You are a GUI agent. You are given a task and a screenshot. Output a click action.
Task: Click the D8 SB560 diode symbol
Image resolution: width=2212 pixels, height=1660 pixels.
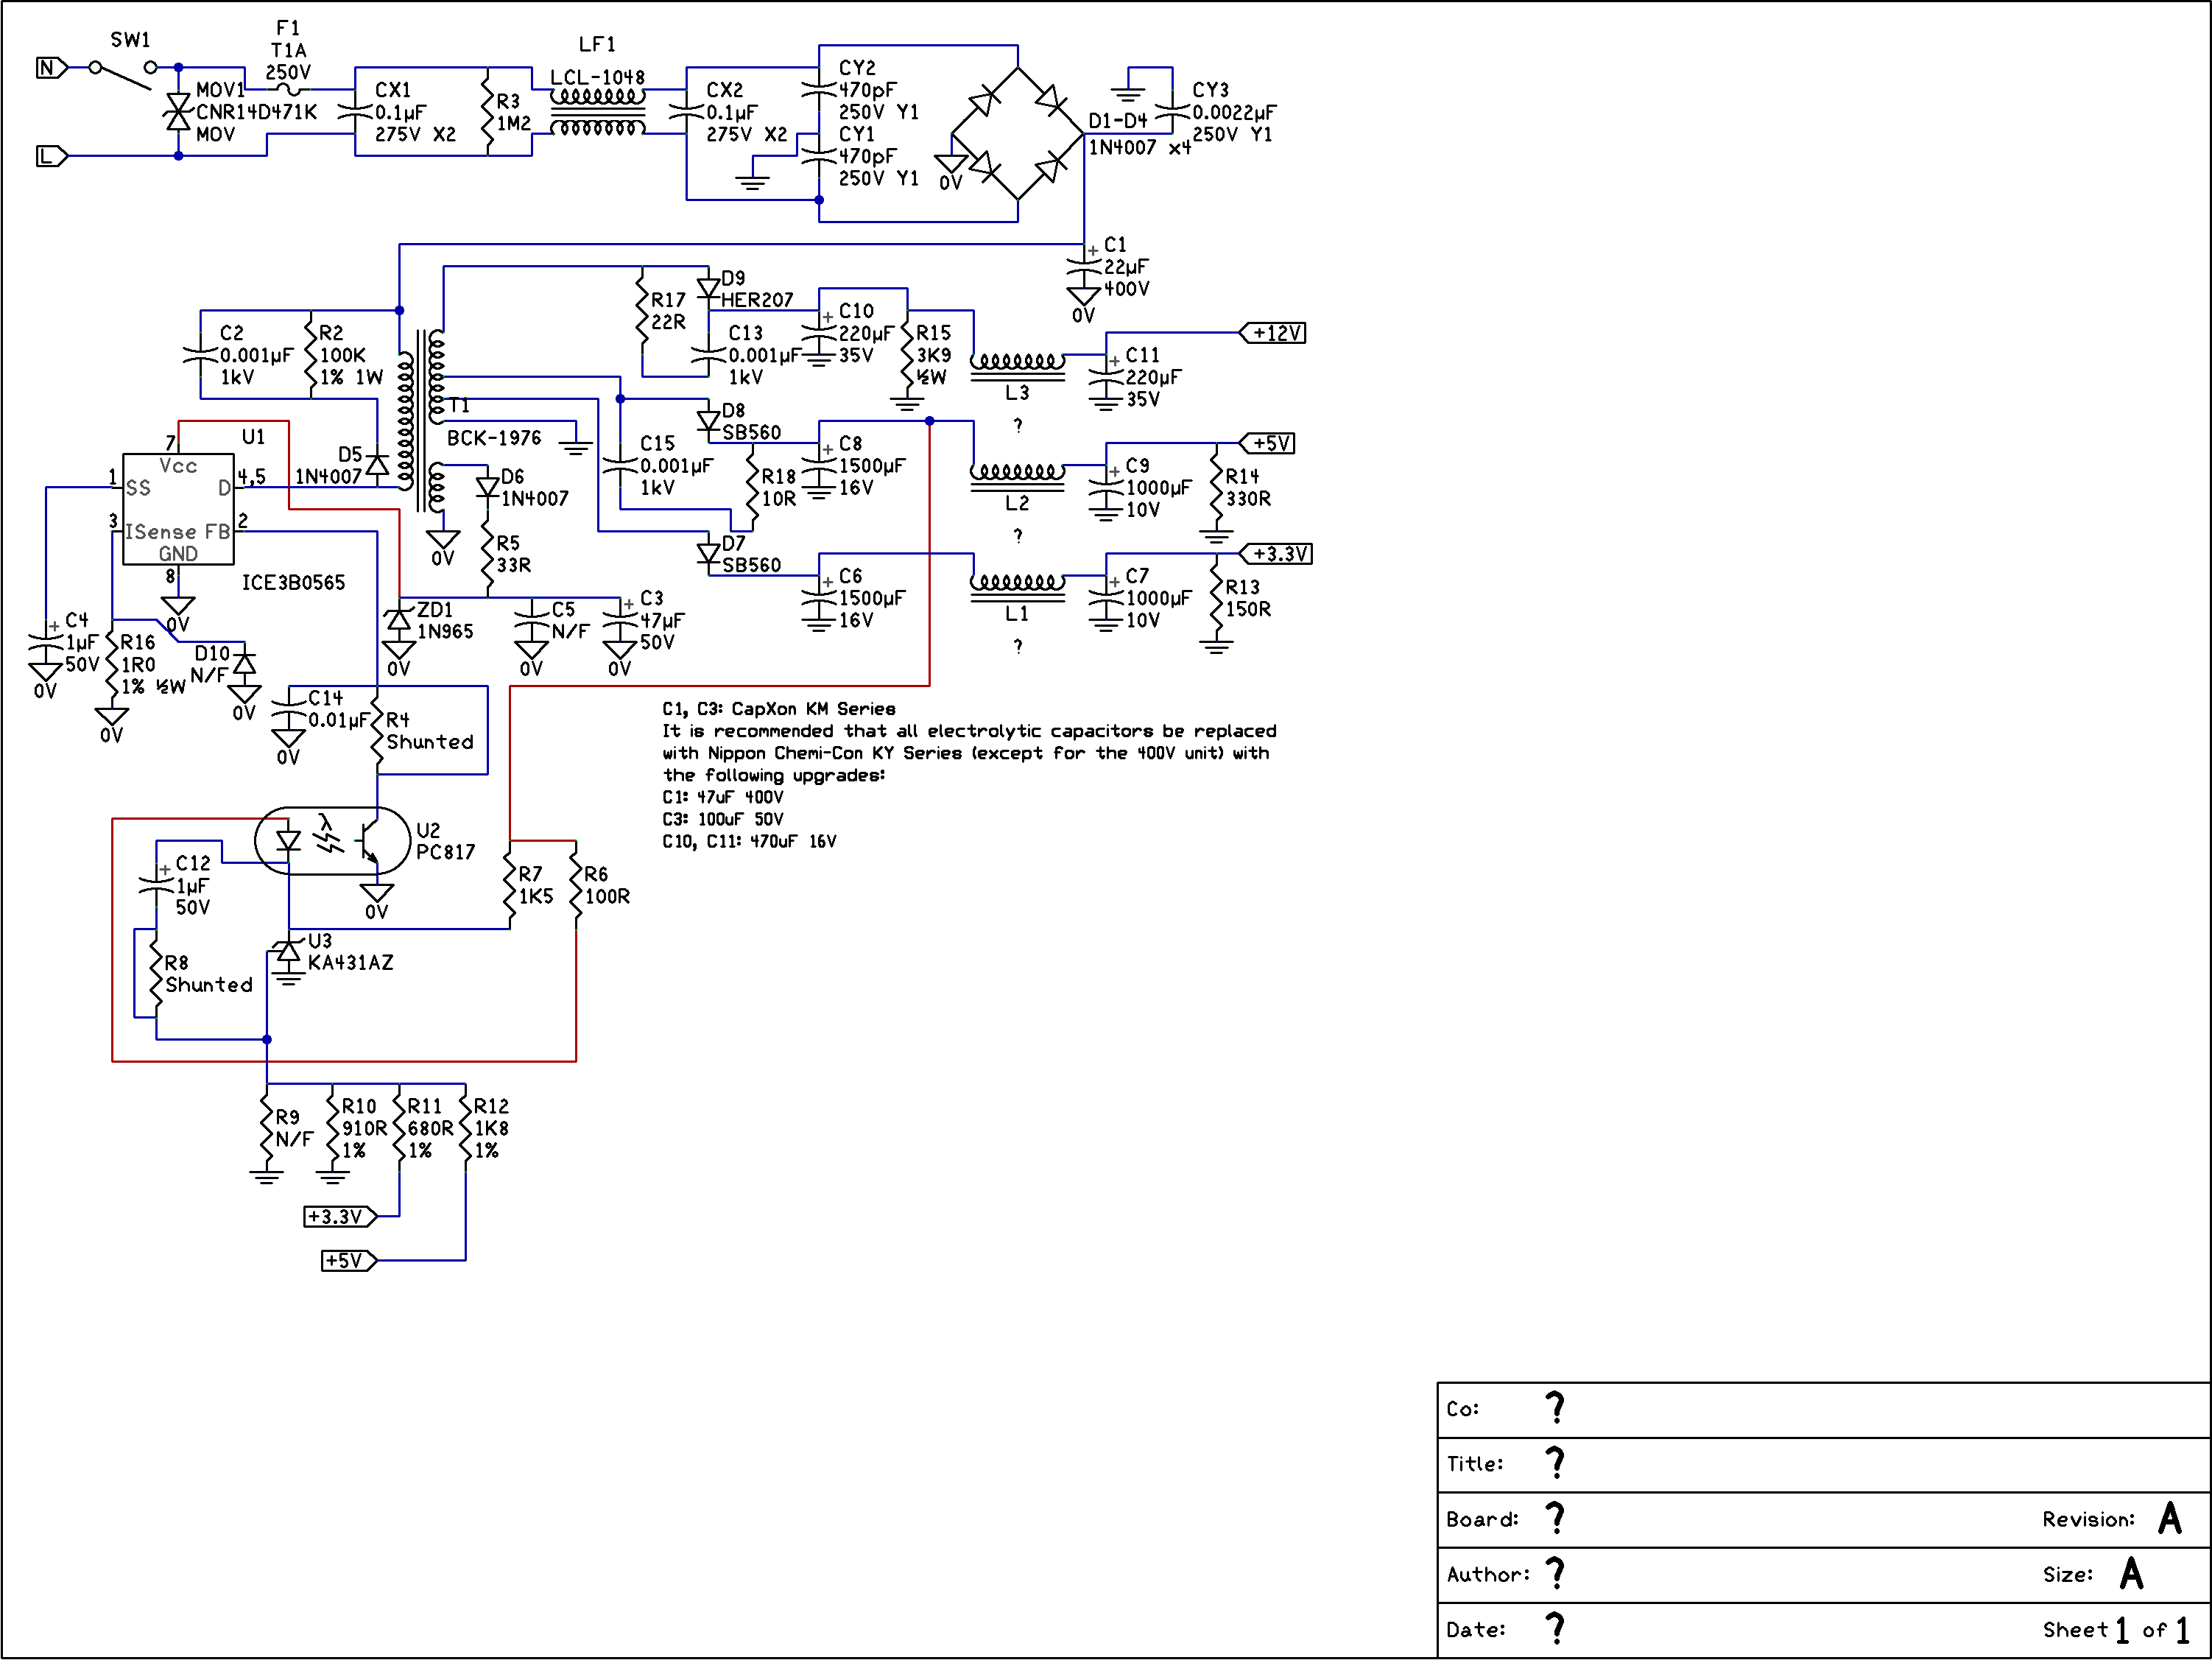(708, 421)
